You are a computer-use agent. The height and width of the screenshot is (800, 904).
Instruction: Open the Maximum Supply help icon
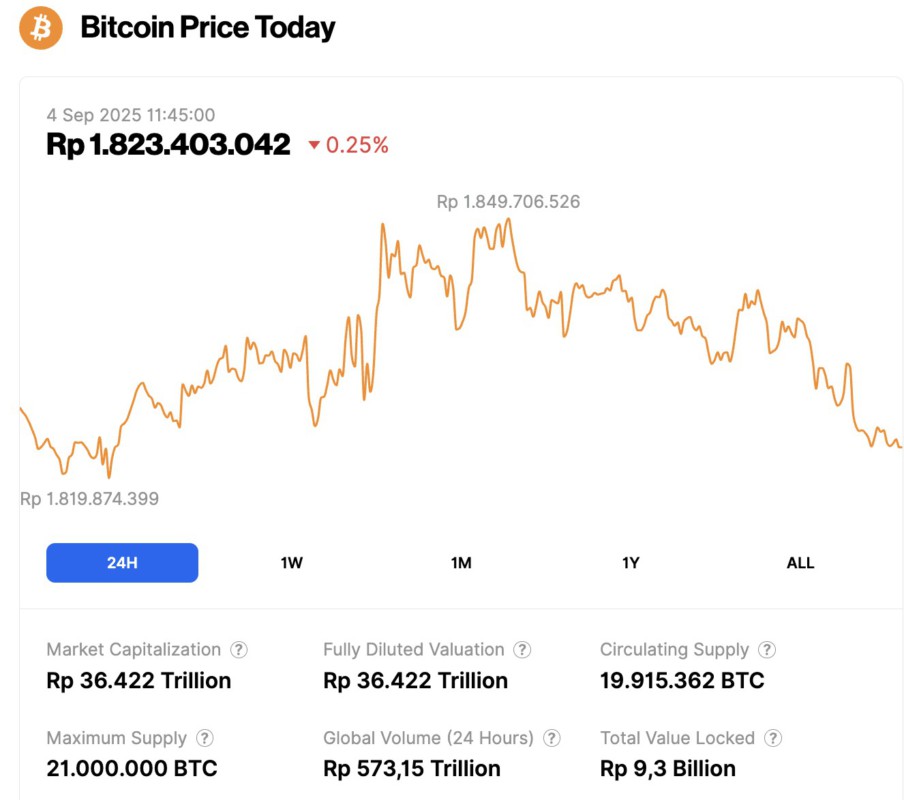[x=203, y=738]
